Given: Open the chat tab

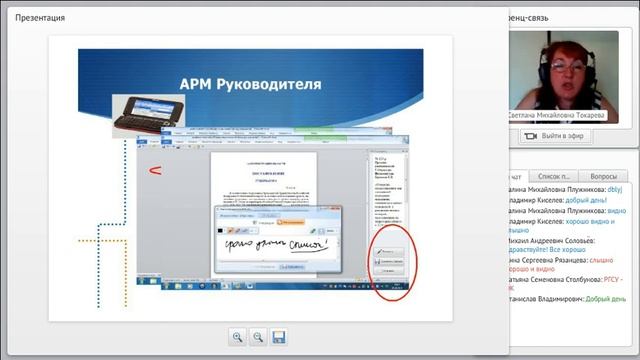Looking at the screenshot, I should 517,177.
